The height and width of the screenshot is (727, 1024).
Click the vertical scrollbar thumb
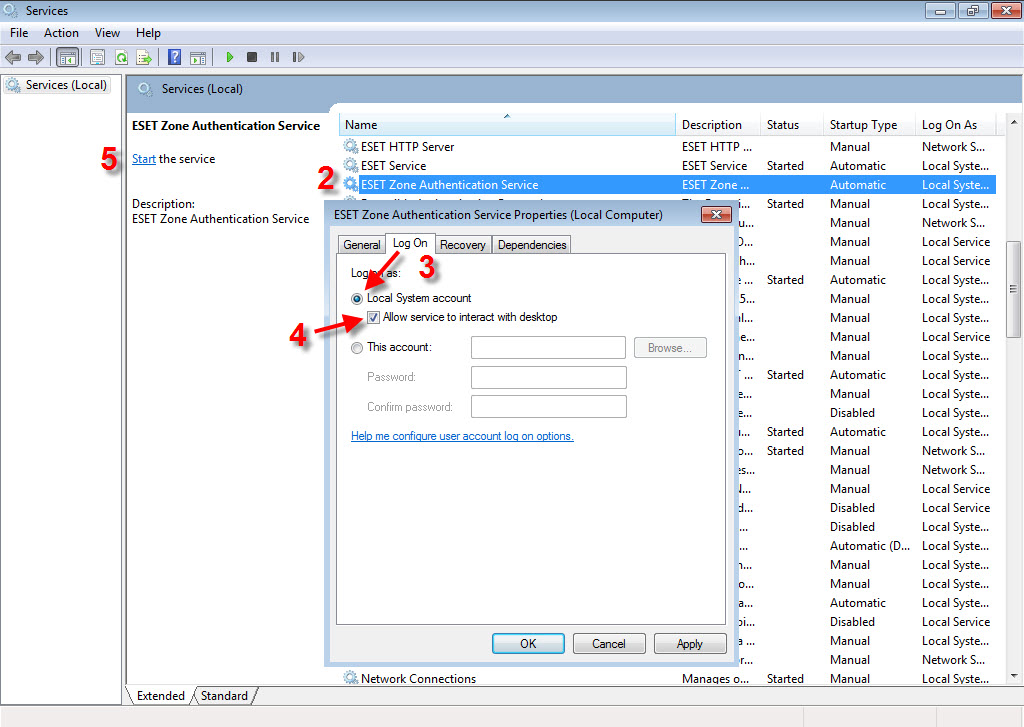[x=1014, y=289]
